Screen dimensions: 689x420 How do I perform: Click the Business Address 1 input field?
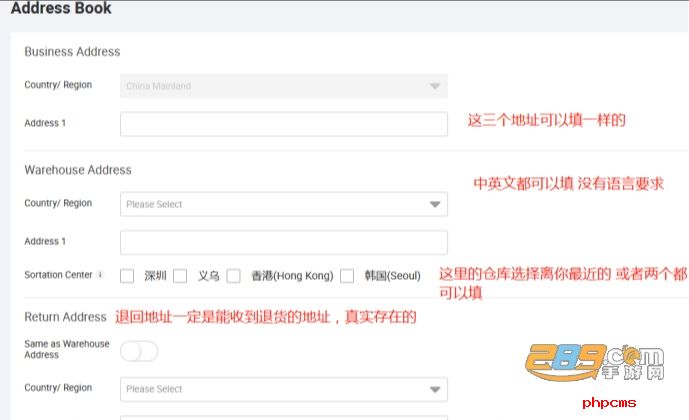coord(284,124)
